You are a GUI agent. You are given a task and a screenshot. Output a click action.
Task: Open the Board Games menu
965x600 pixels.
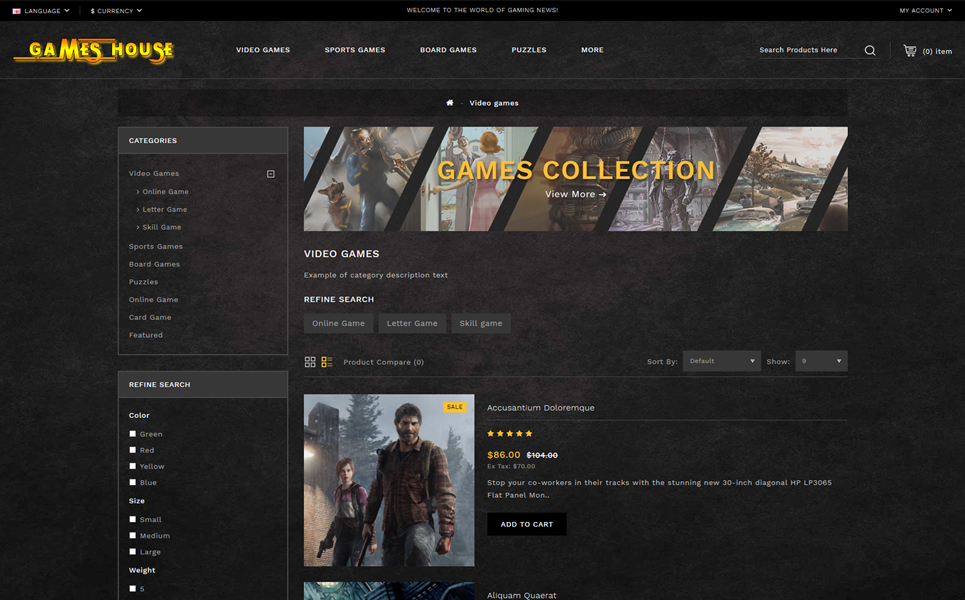448,50
